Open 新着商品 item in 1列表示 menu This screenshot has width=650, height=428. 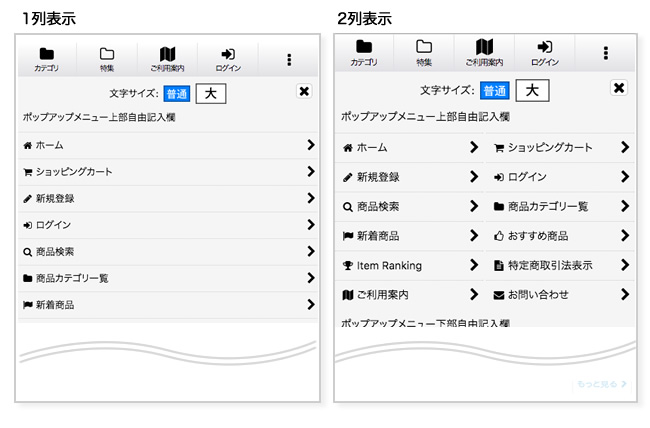(x=167, y=305)
